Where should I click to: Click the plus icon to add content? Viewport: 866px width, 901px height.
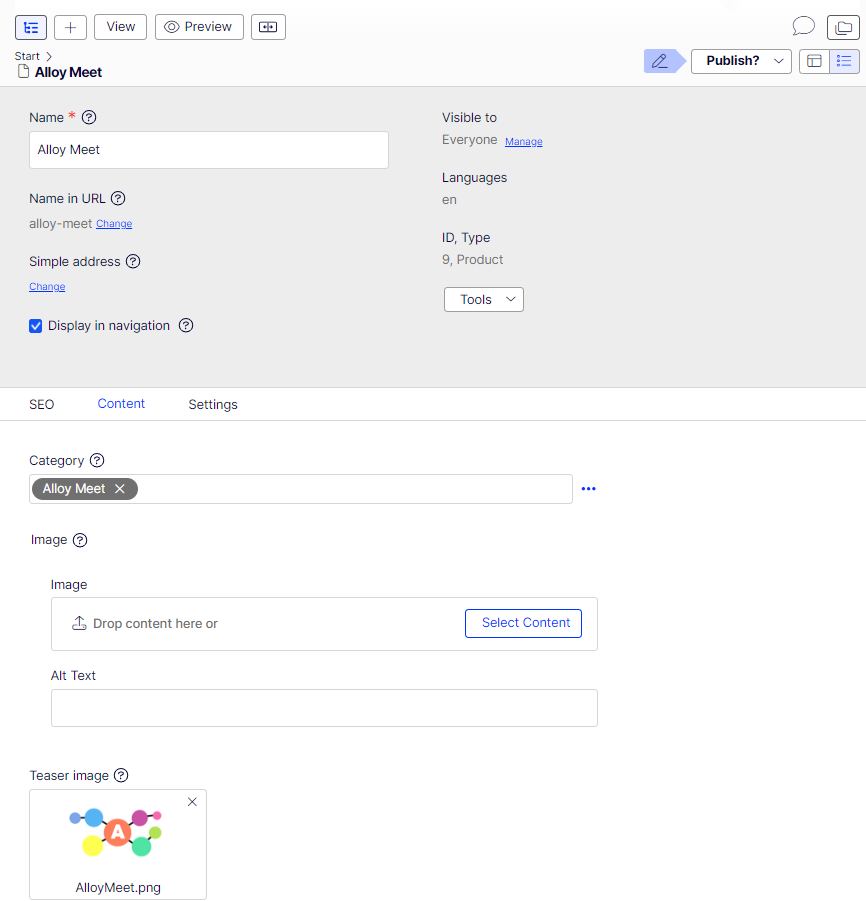point(70,27)
